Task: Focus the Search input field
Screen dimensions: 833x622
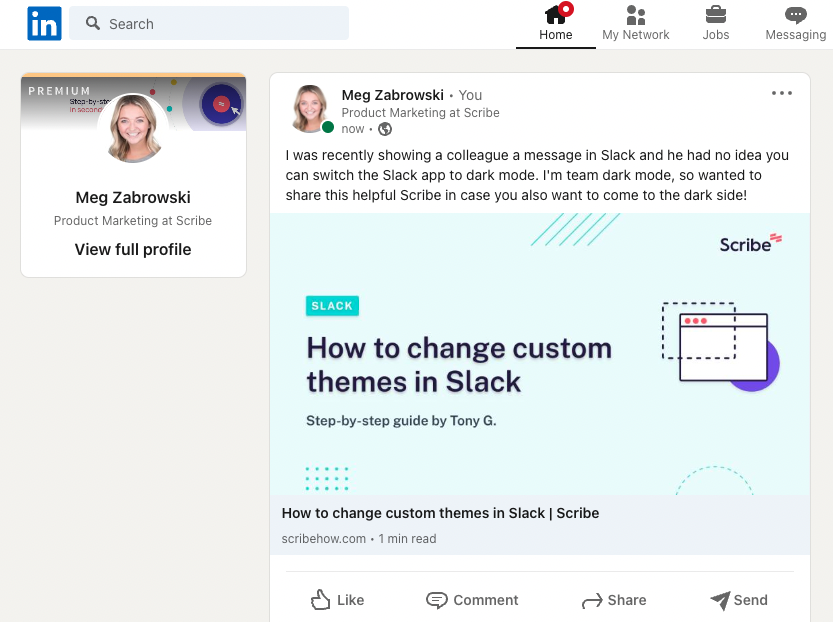Action: pyautogui.click(x=209, y=23)
